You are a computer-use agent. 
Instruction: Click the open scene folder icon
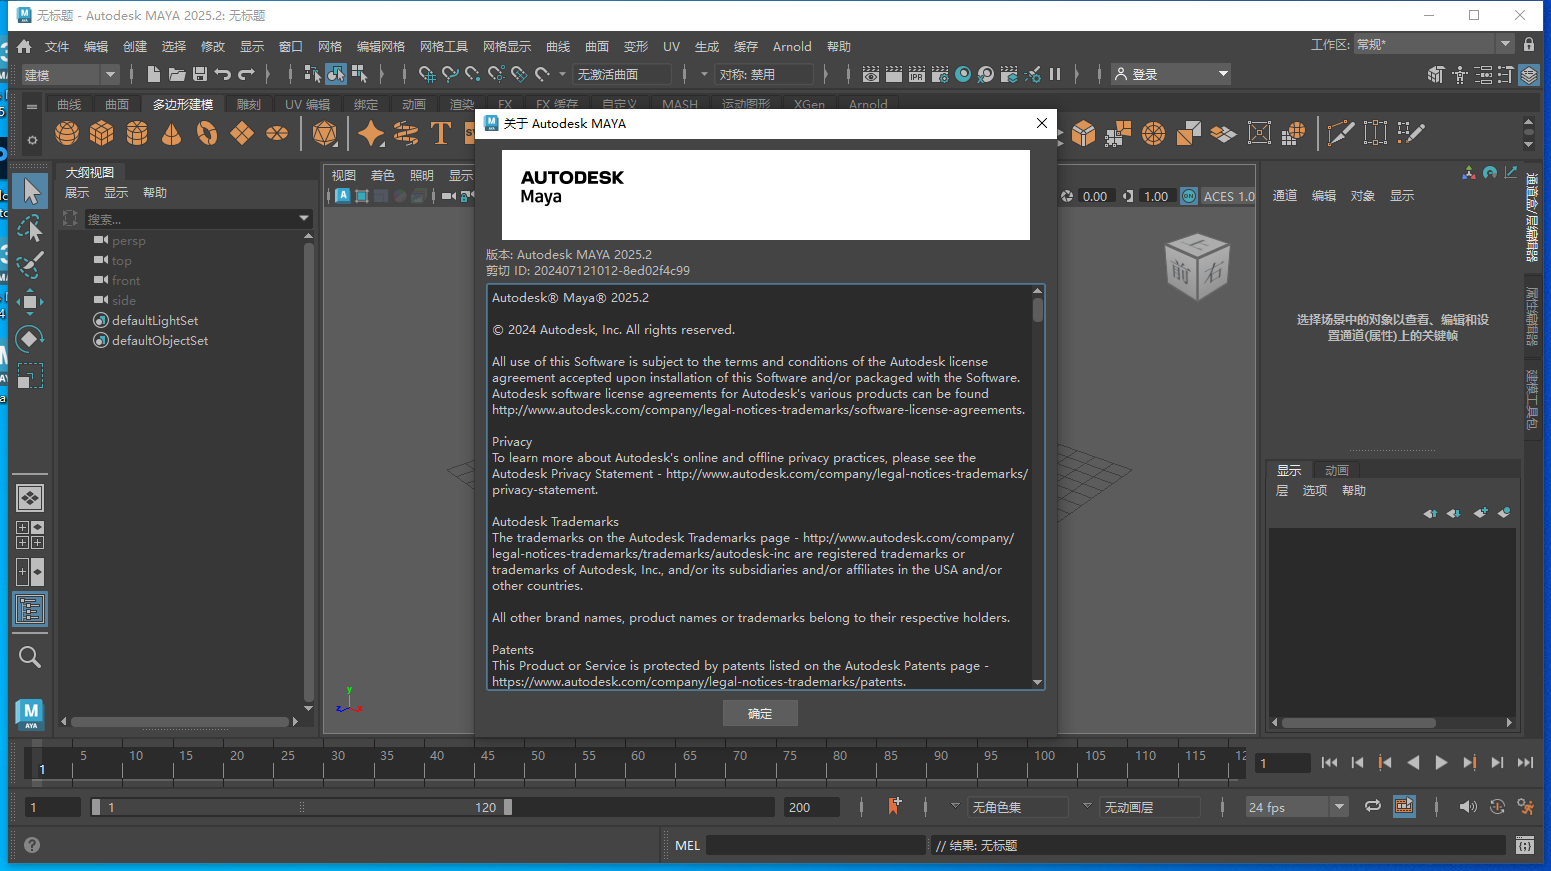coord(177,74)
